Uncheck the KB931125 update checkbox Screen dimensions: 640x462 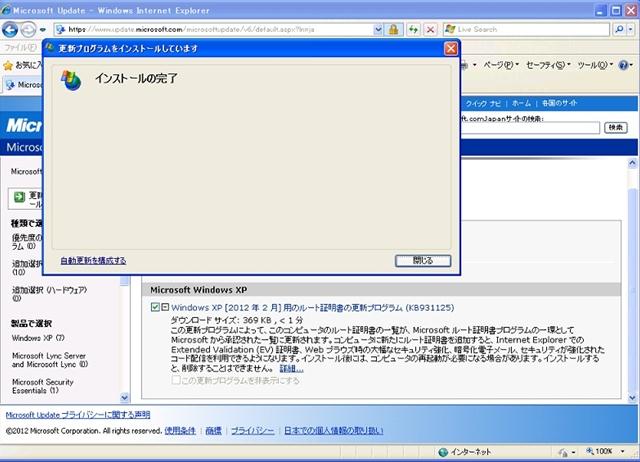(x=155, y=307)
